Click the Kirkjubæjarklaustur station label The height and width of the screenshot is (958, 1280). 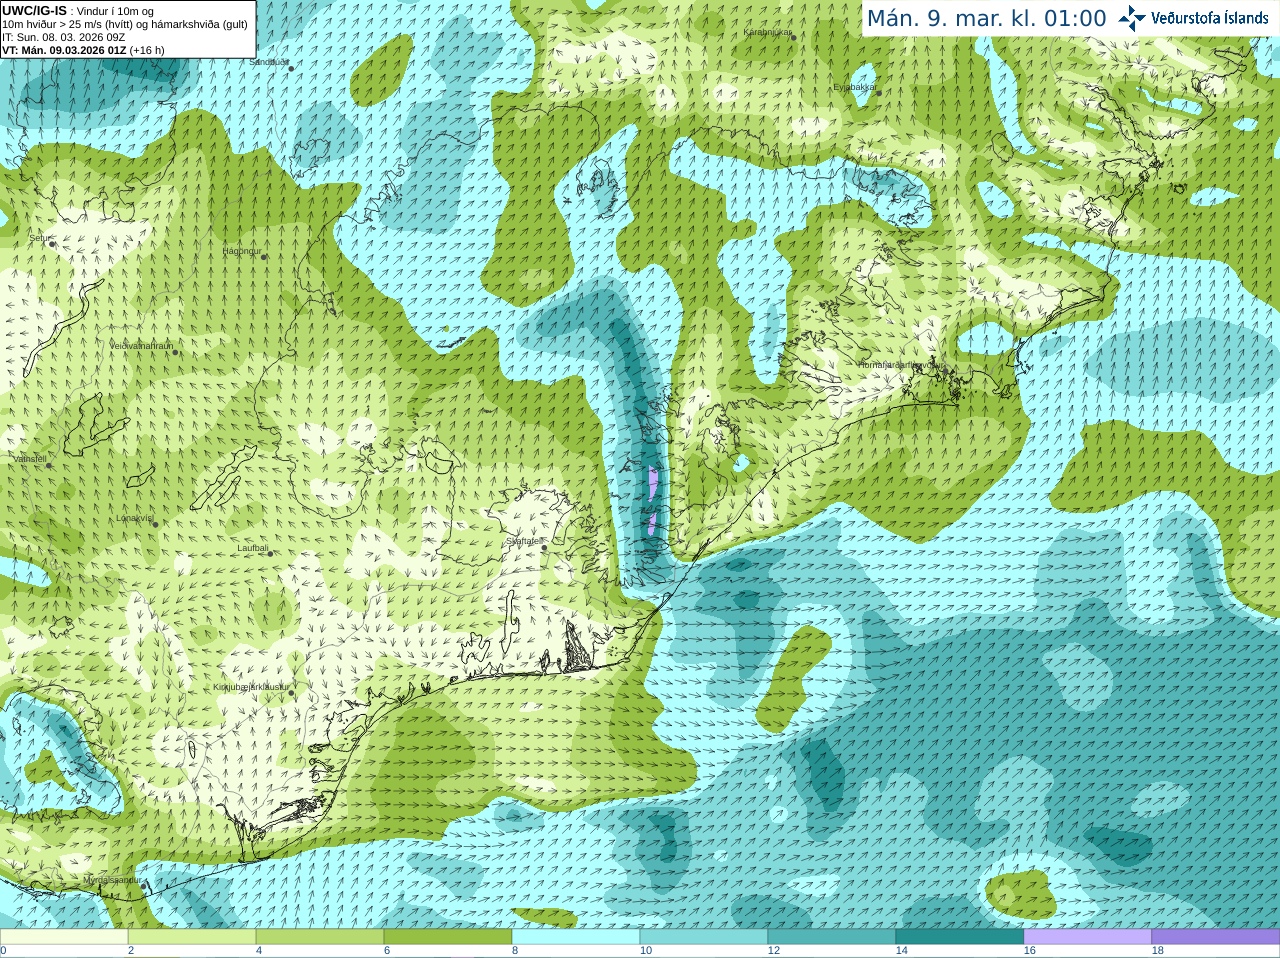[251, 687]
